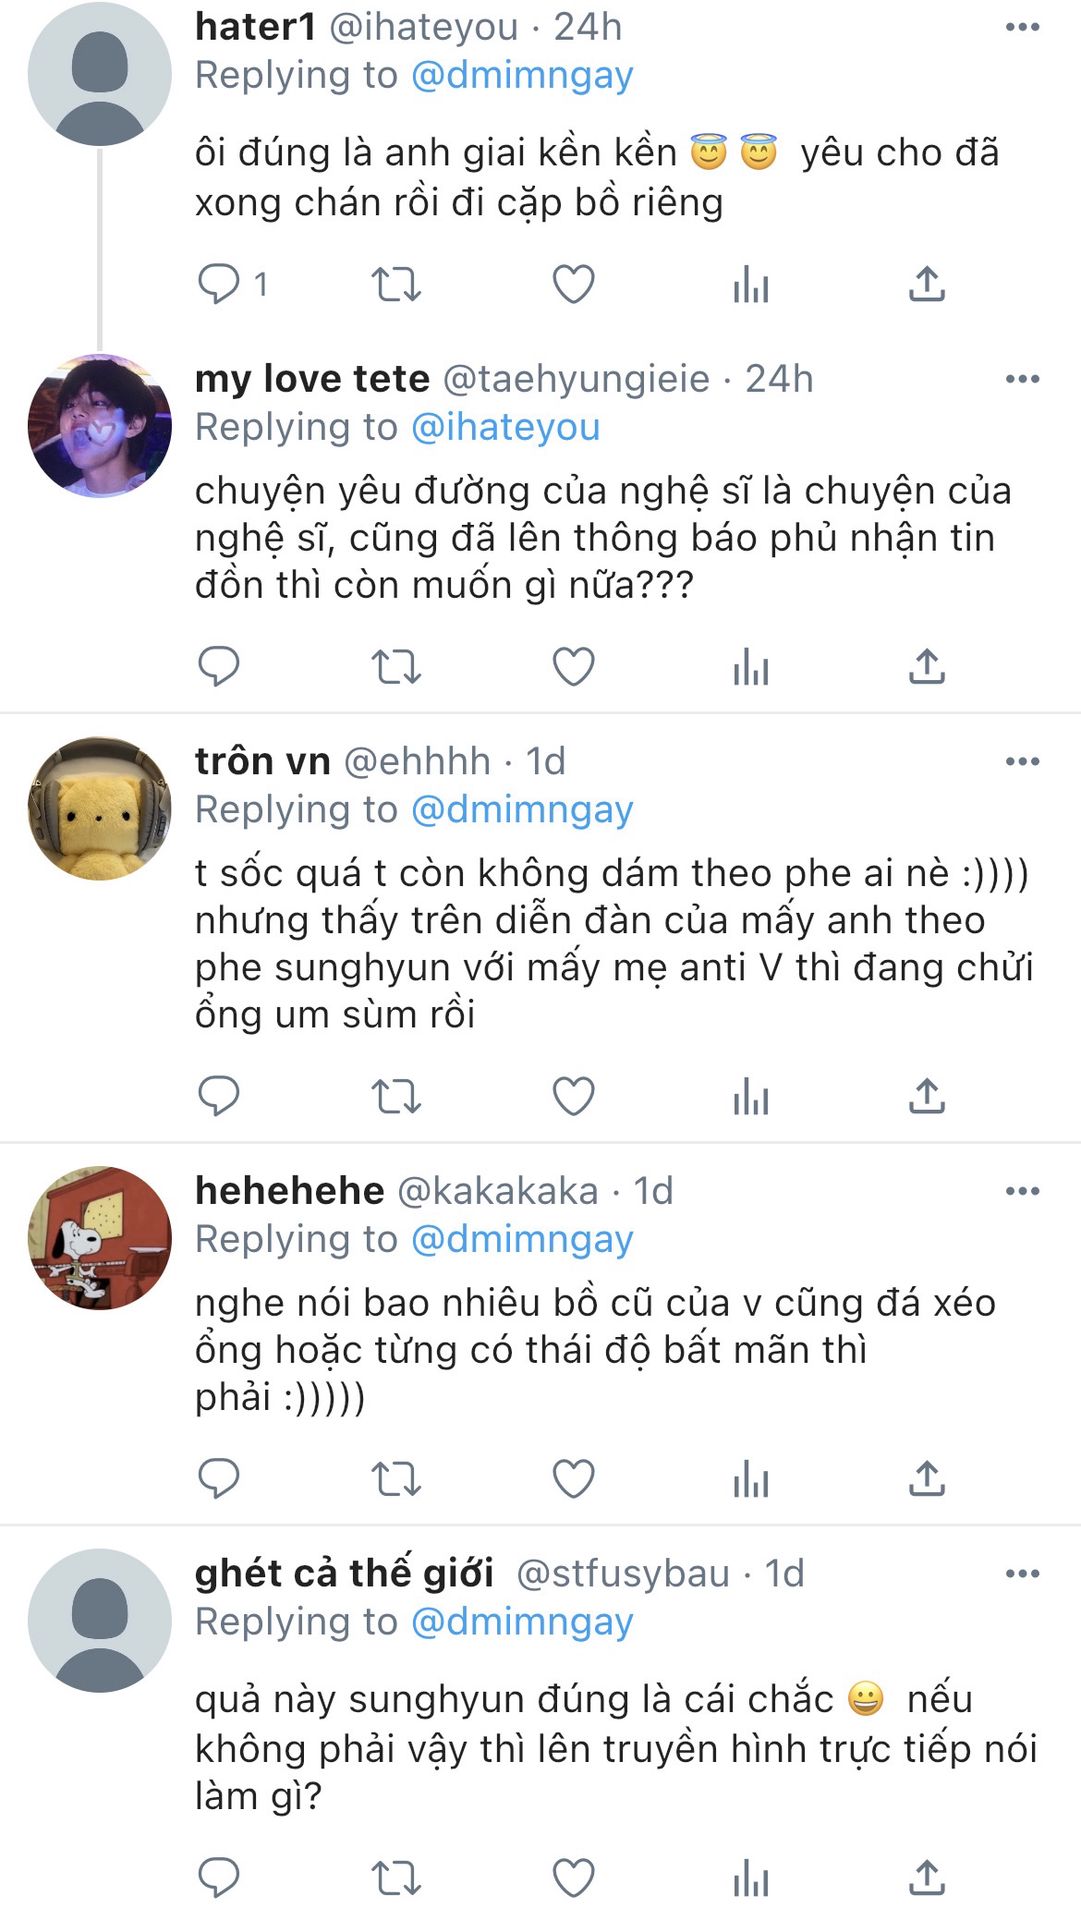This screenshot has height=1920, width=1081.
Task: Reply to trôn vn's tweet
Action: (219, 1096)
